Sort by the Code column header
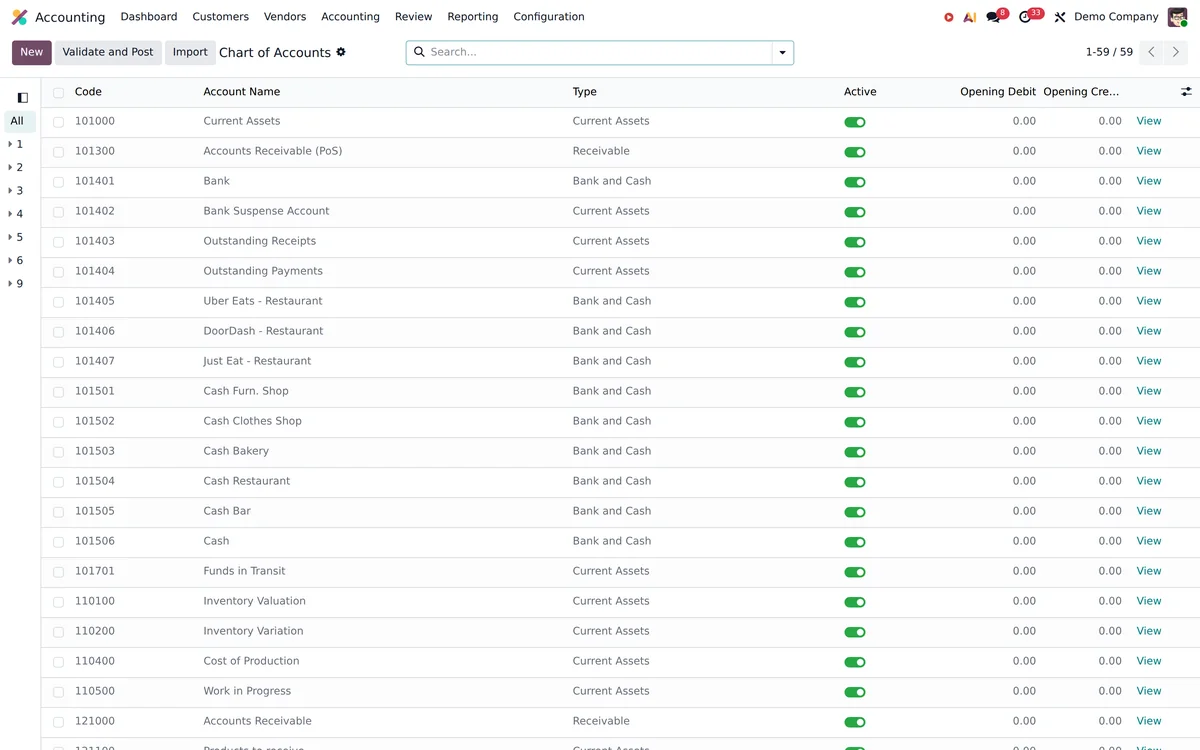1200x750 pixels. (x=88, y=92)
